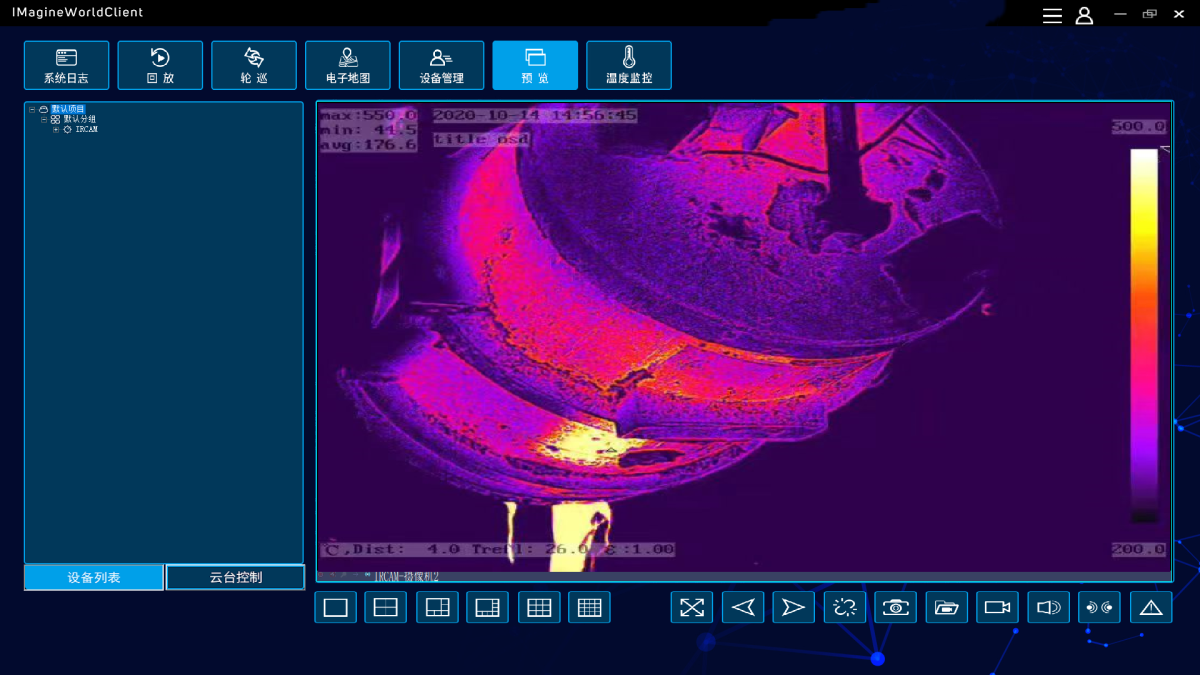Open the folder icon in bottom toolbar
The width and height of the screenshot is (1200, 675).
(x=946, y=607)
